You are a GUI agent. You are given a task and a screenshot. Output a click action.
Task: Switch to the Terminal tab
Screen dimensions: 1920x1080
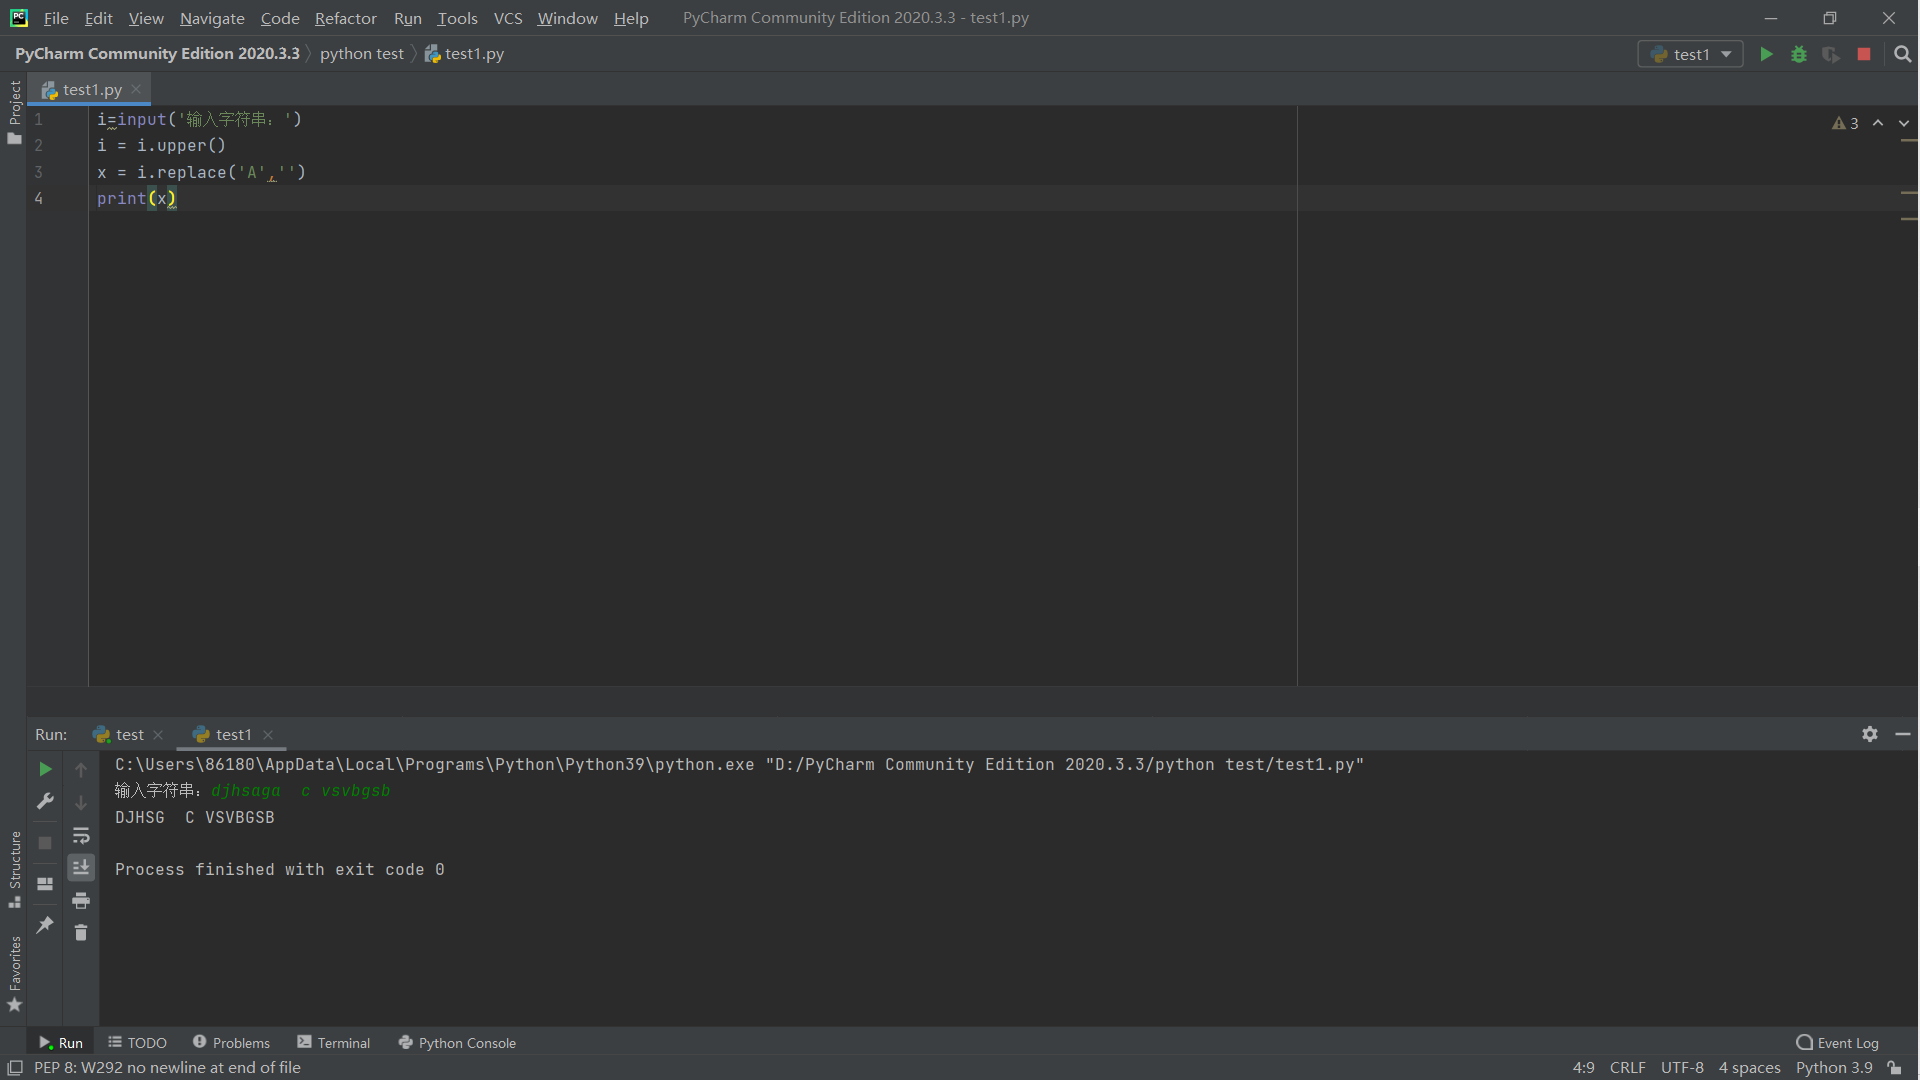click(334, 1043)
